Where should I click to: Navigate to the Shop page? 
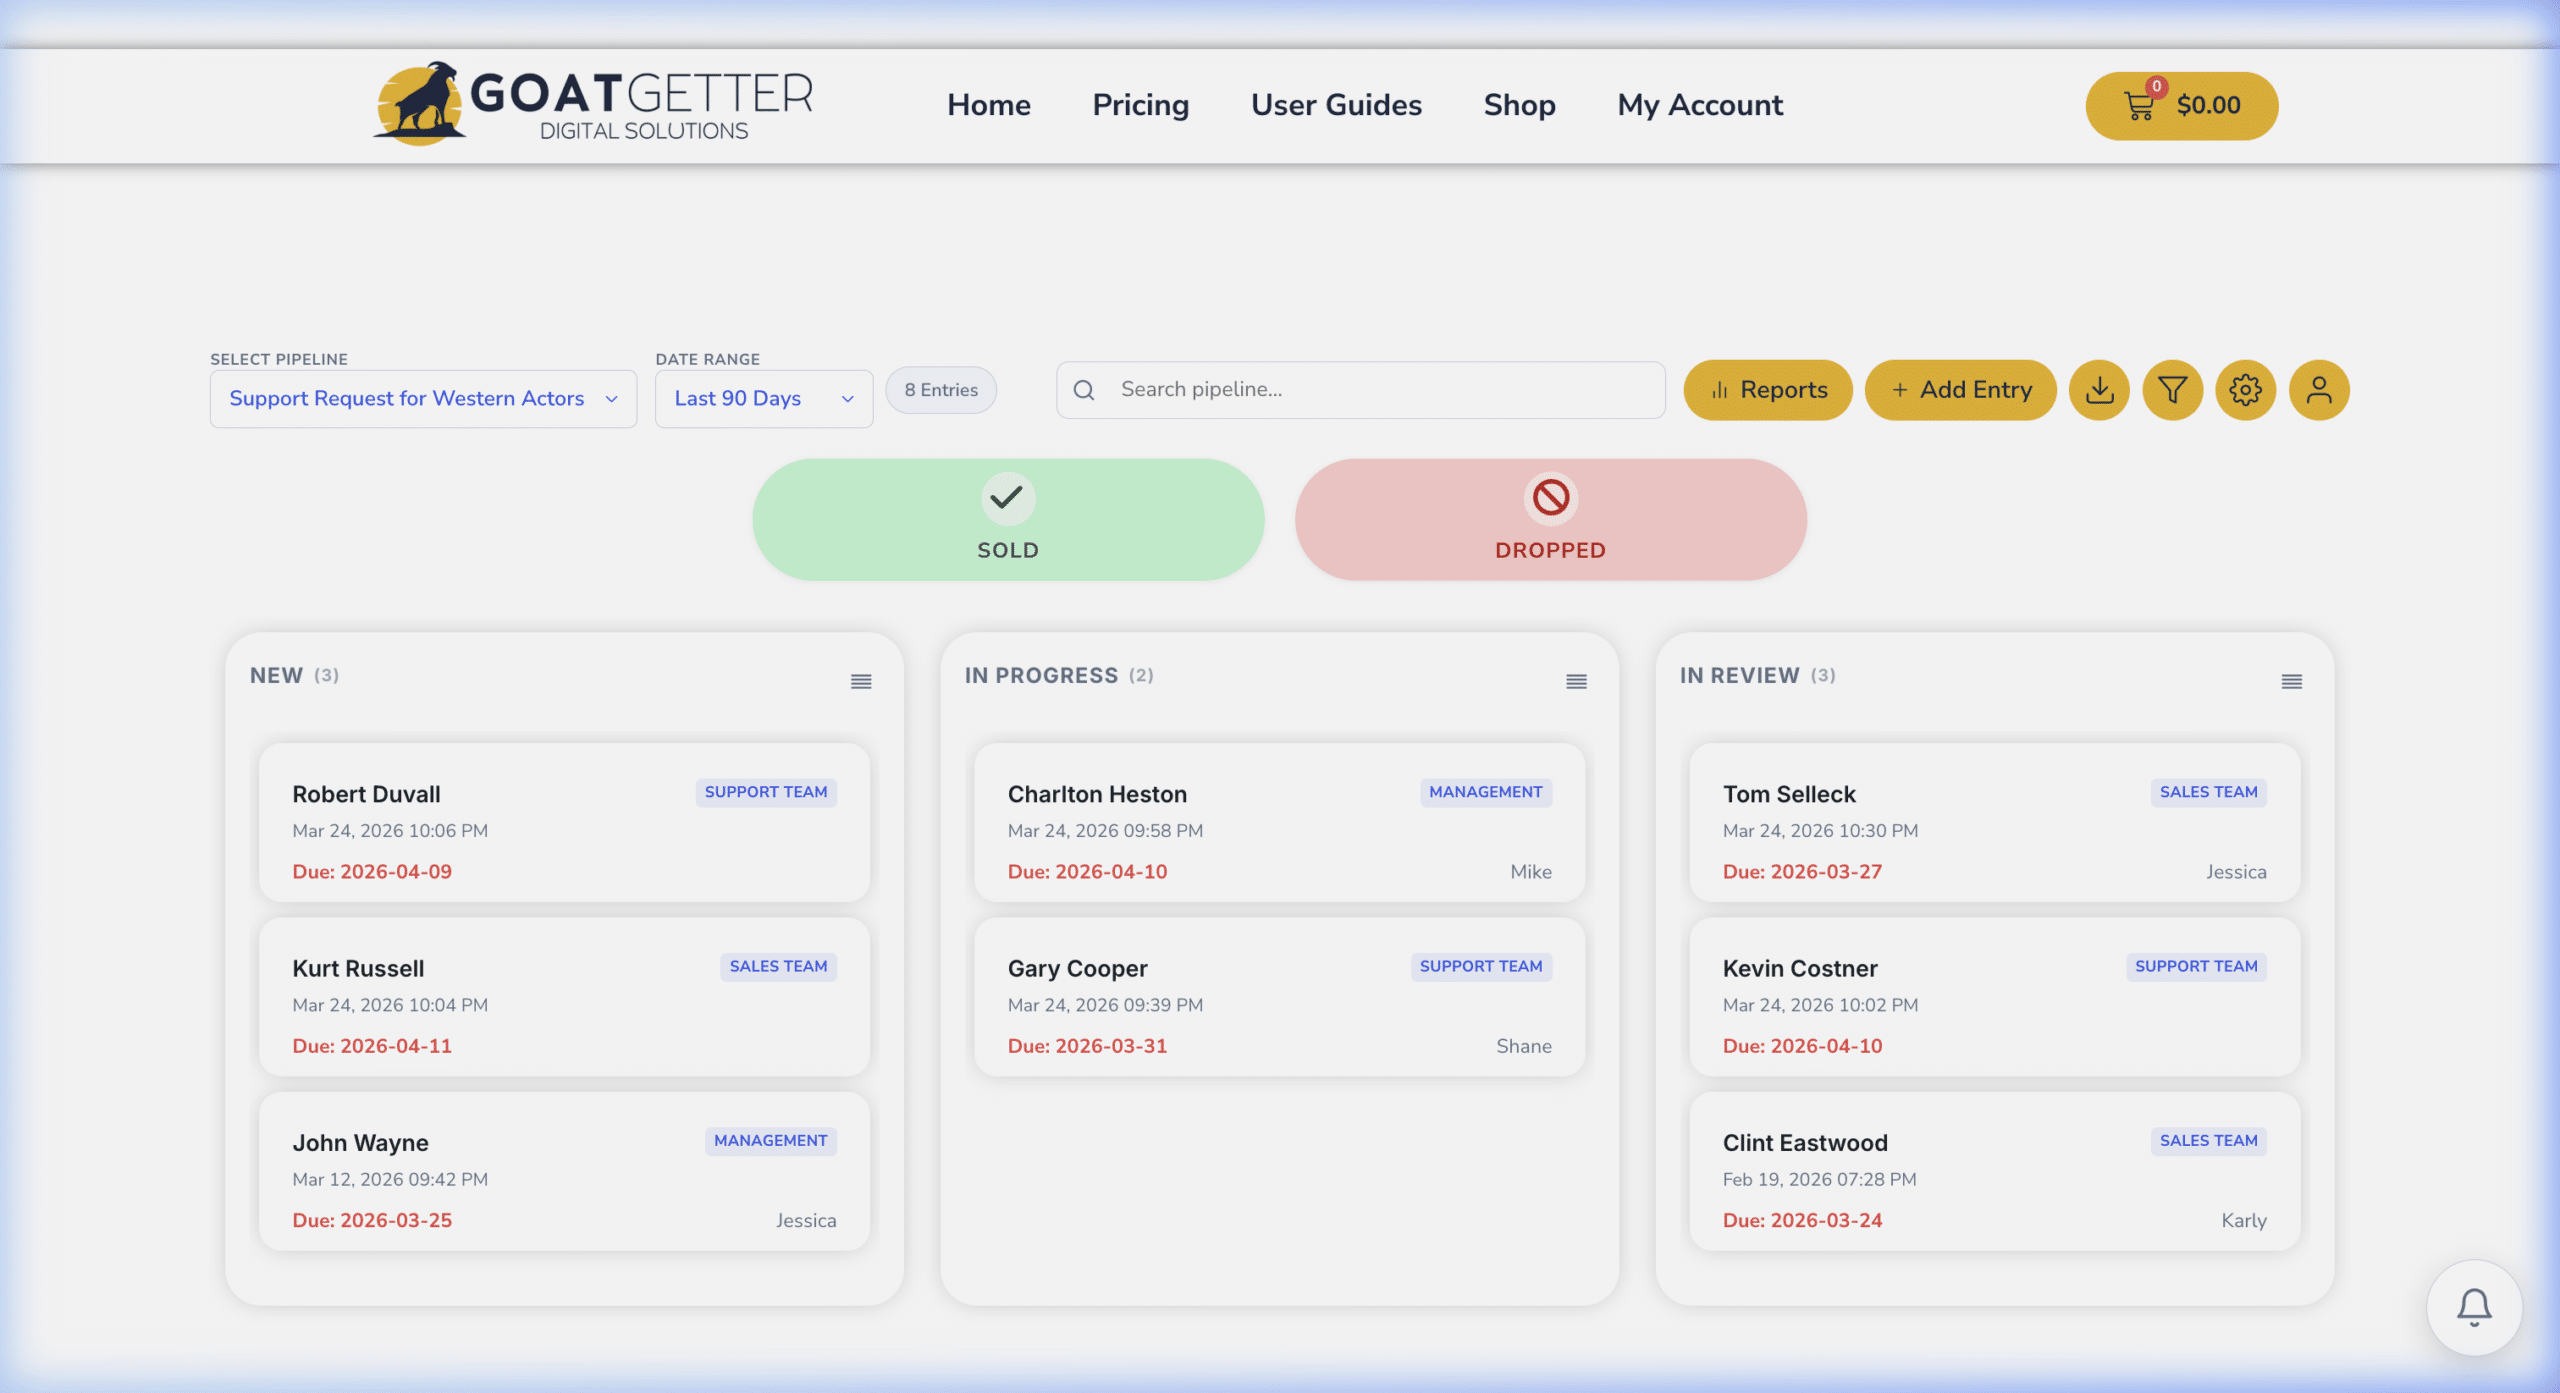(x=1519, y=105)
